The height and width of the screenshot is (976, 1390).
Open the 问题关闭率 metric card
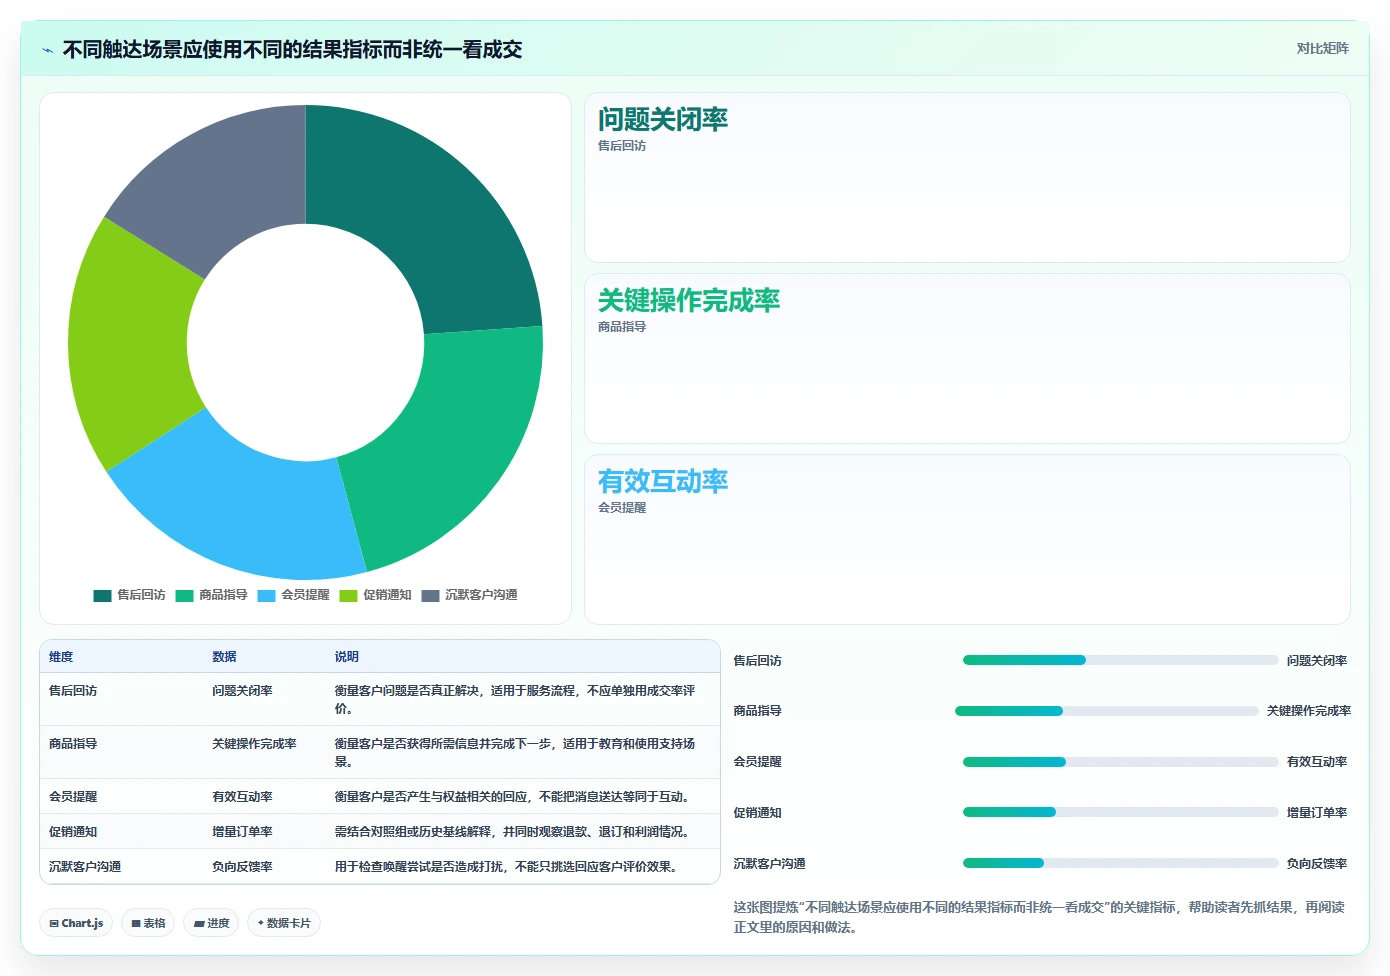pos(967,178)
